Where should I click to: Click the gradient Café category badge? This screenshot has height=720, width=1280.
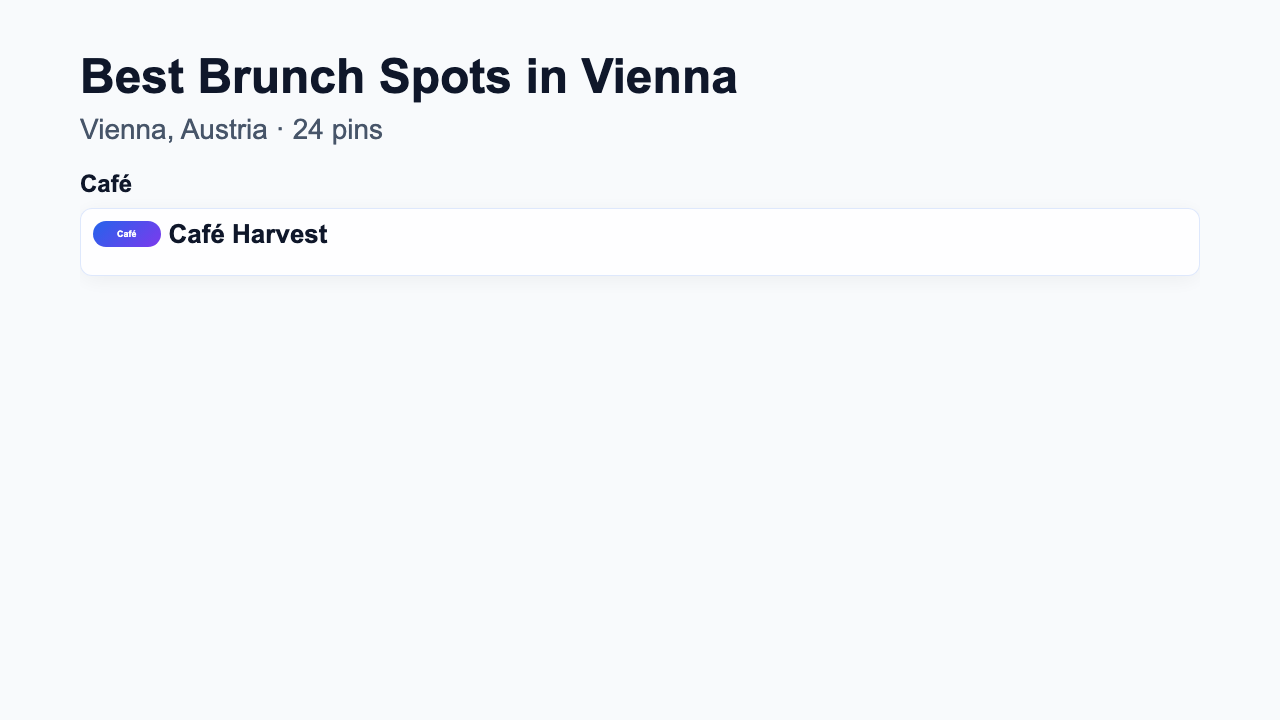click(127, 234)
